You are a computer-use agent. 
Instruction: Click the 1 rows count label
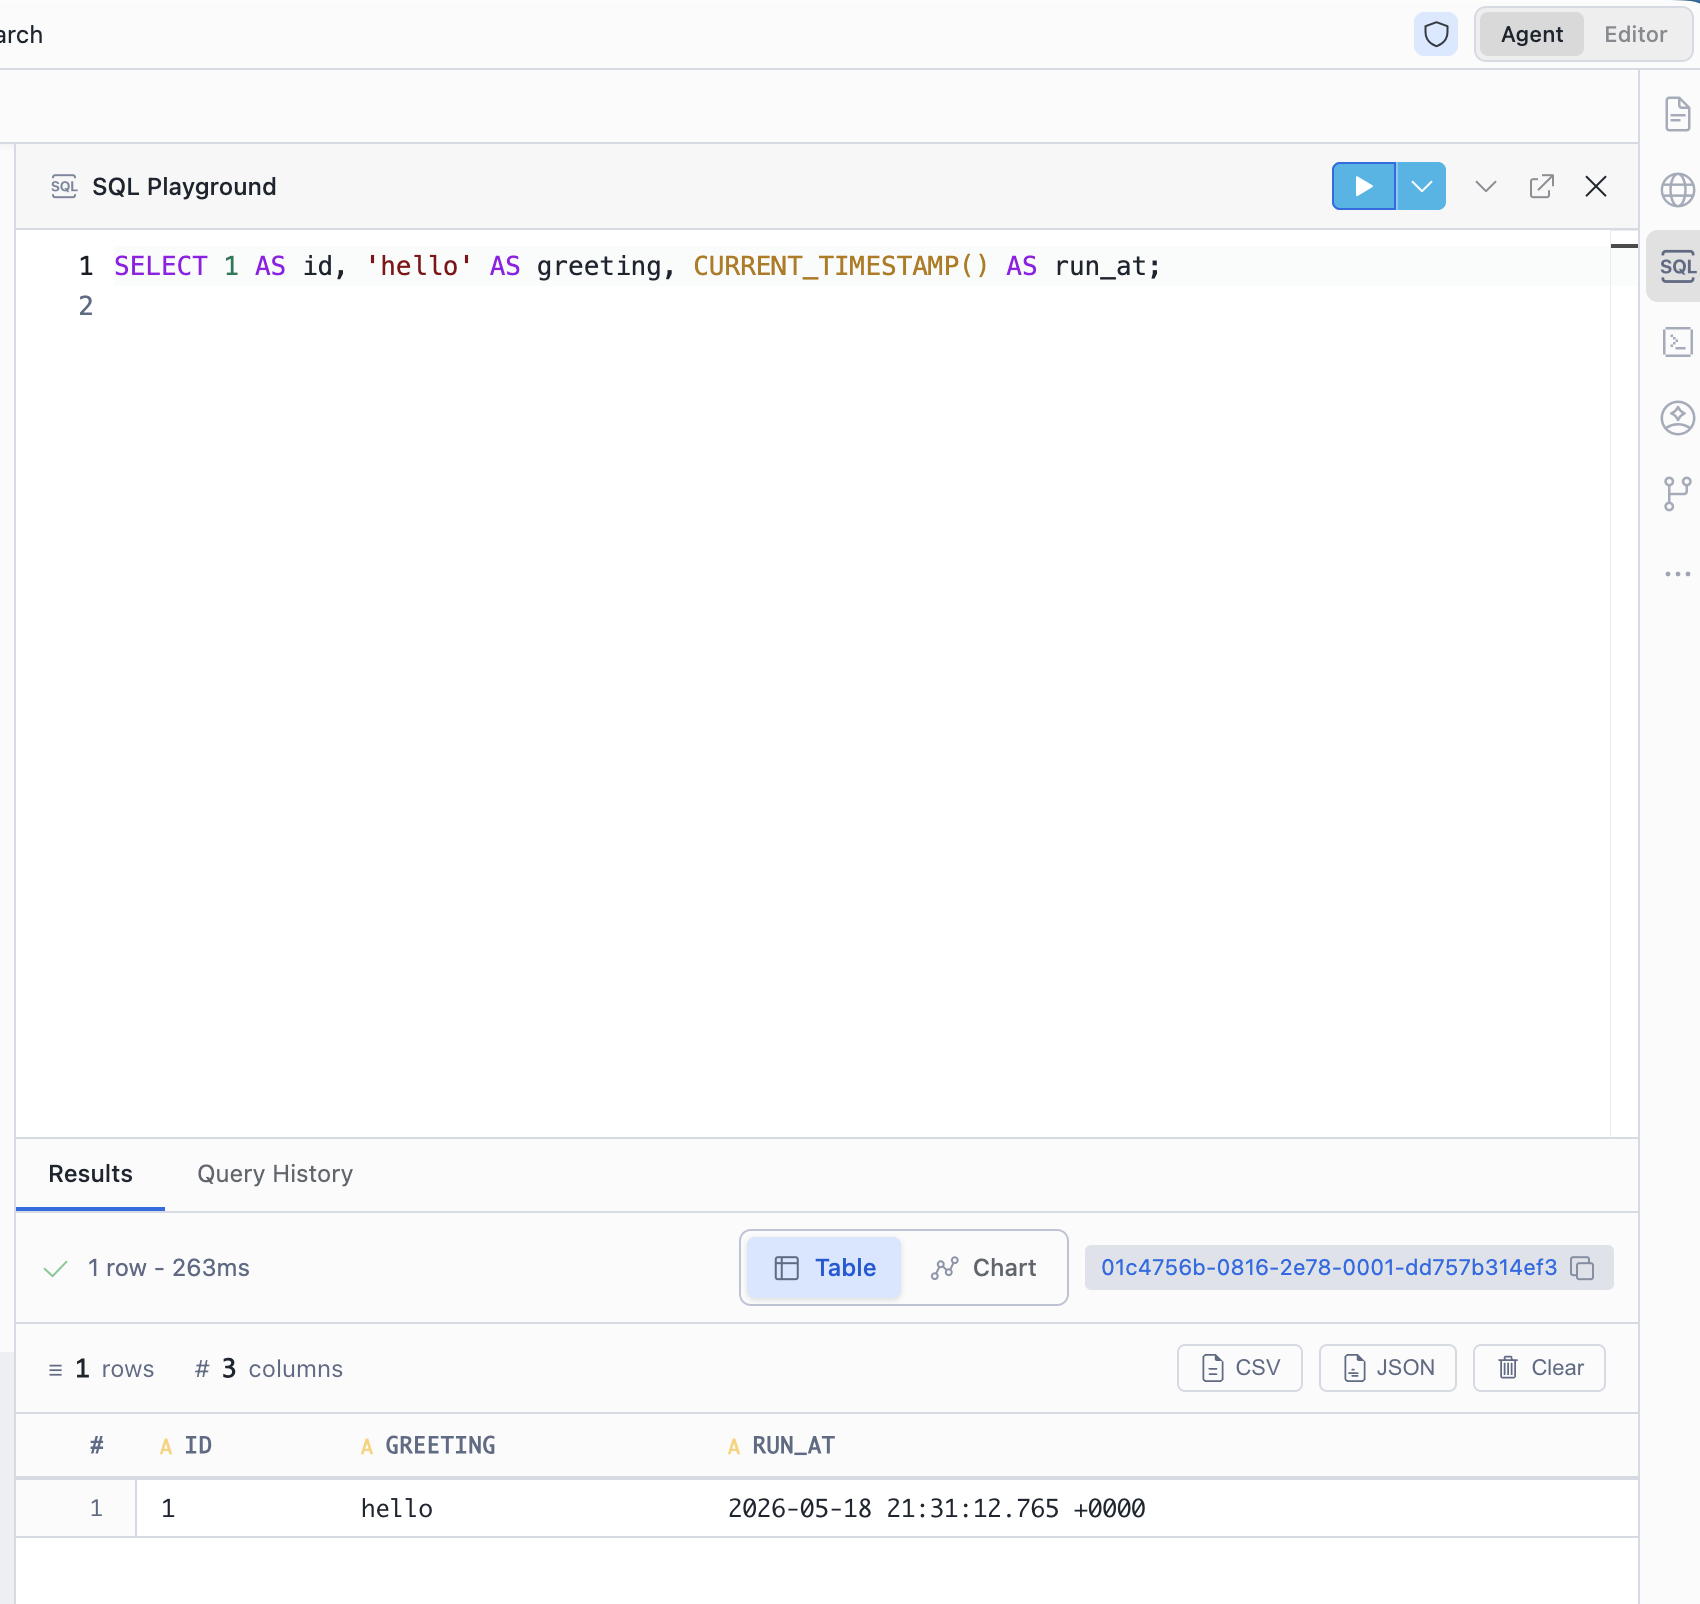[x=102, y=1369]
